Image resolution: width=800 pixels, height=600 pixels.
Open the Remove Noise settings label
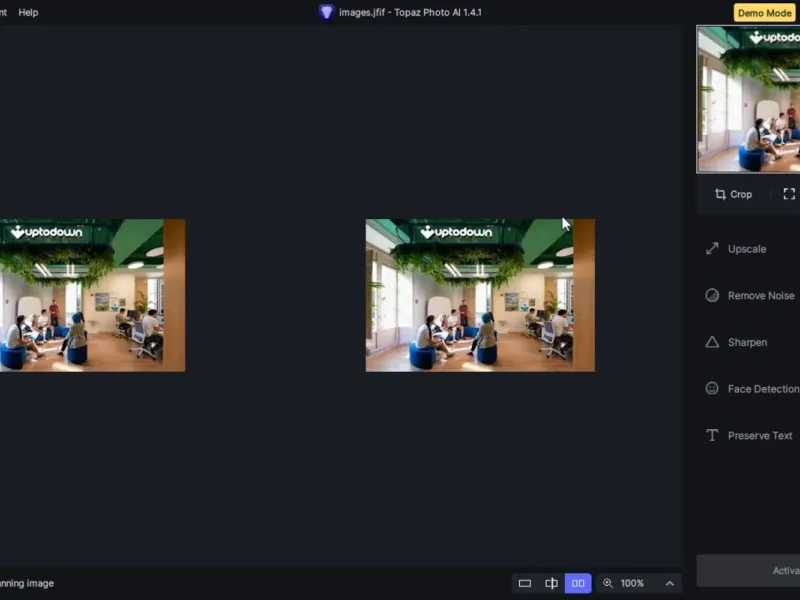tap(761, 296)
